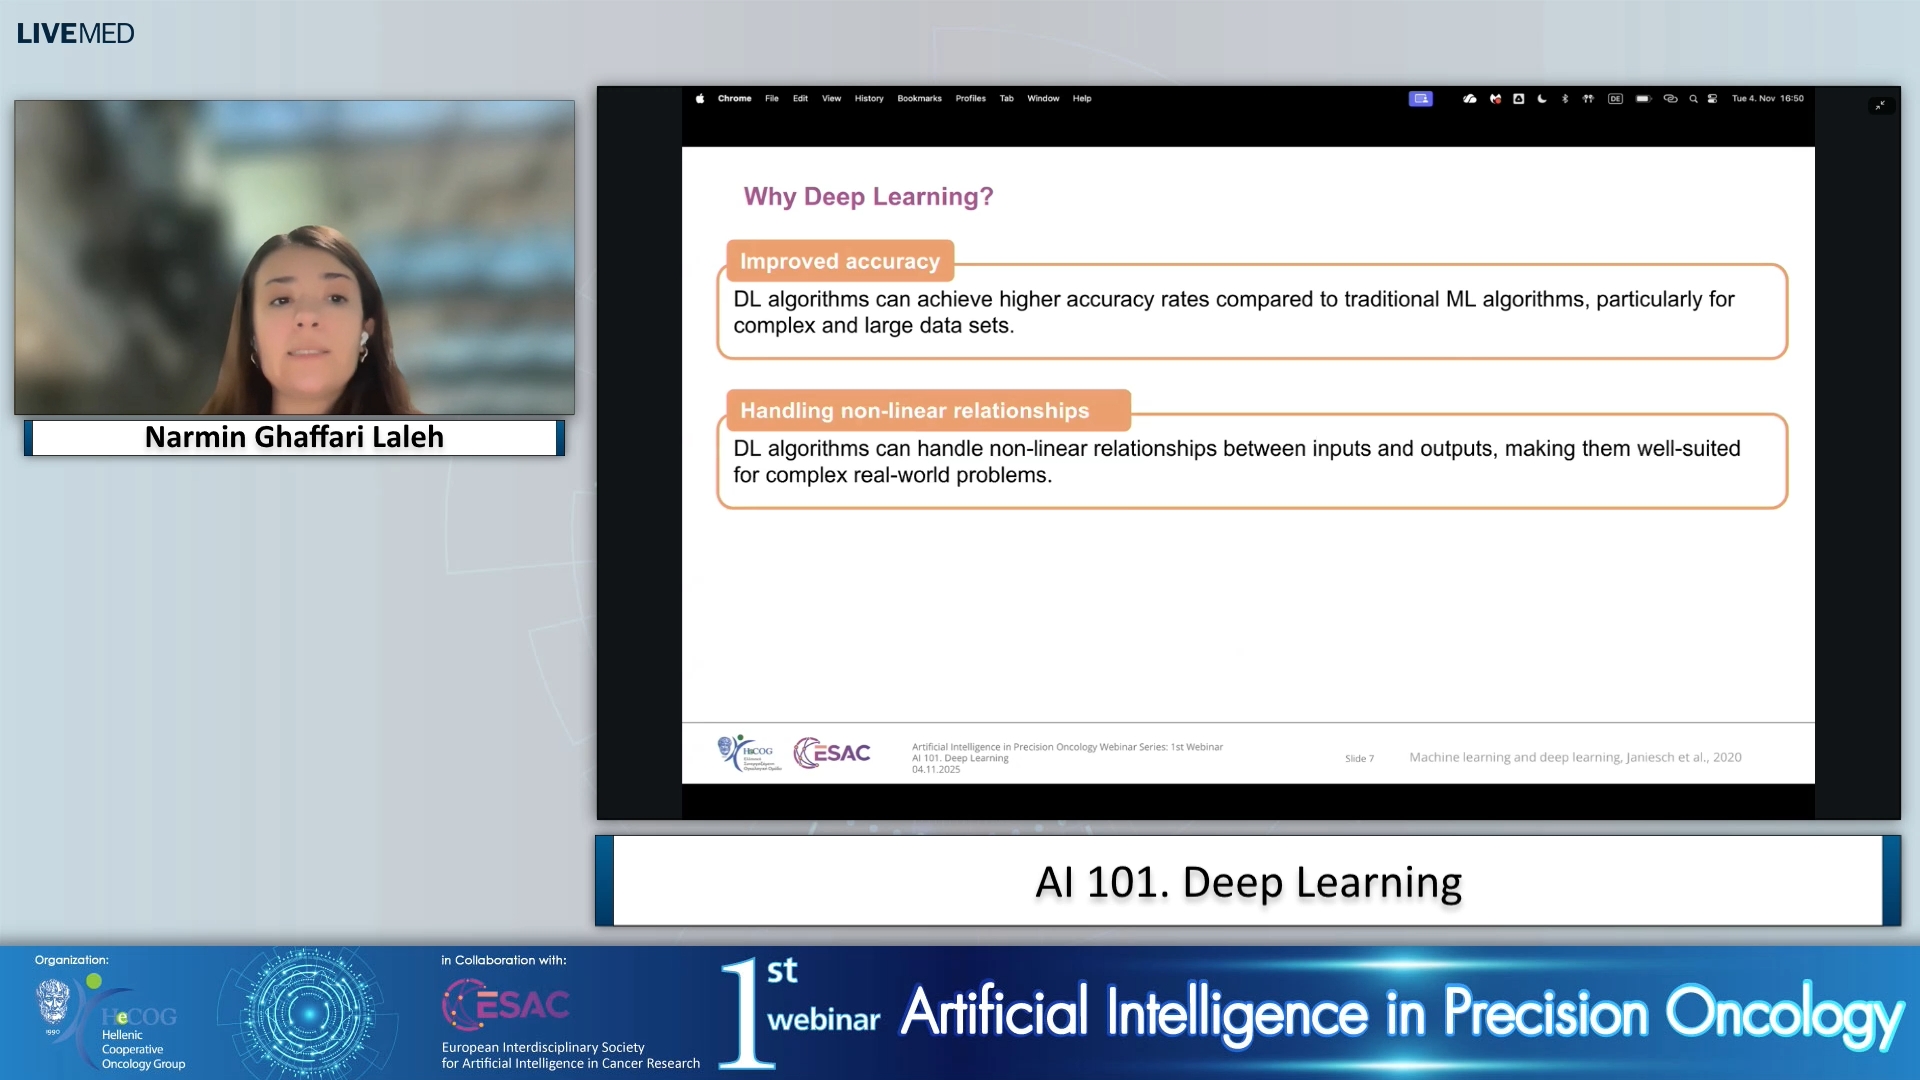
Task: Open the Apple menu
Action: tap(700, 98)
